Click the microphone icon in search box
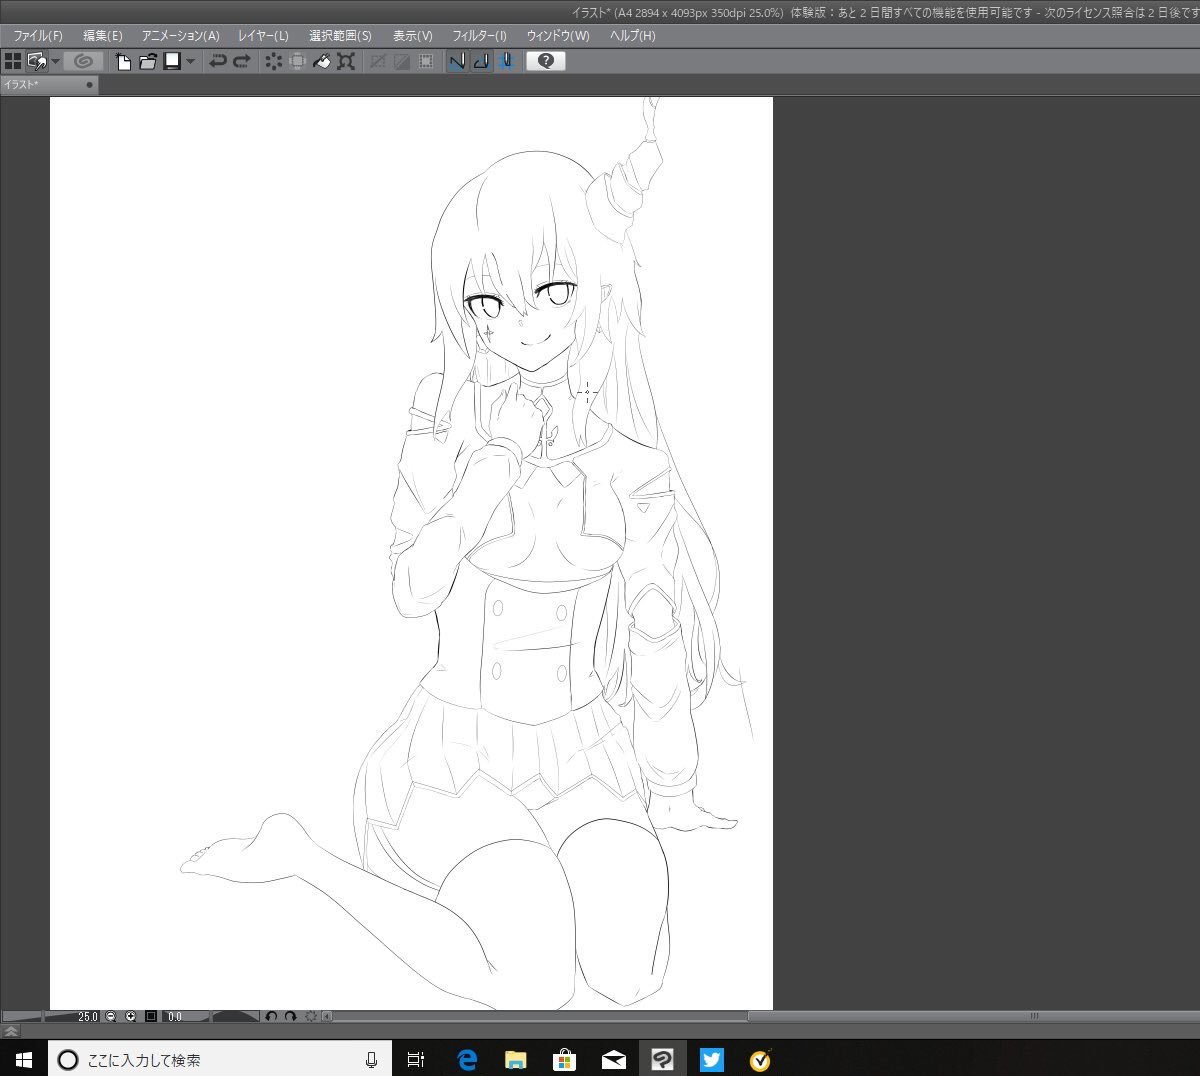 [371, 1060]
